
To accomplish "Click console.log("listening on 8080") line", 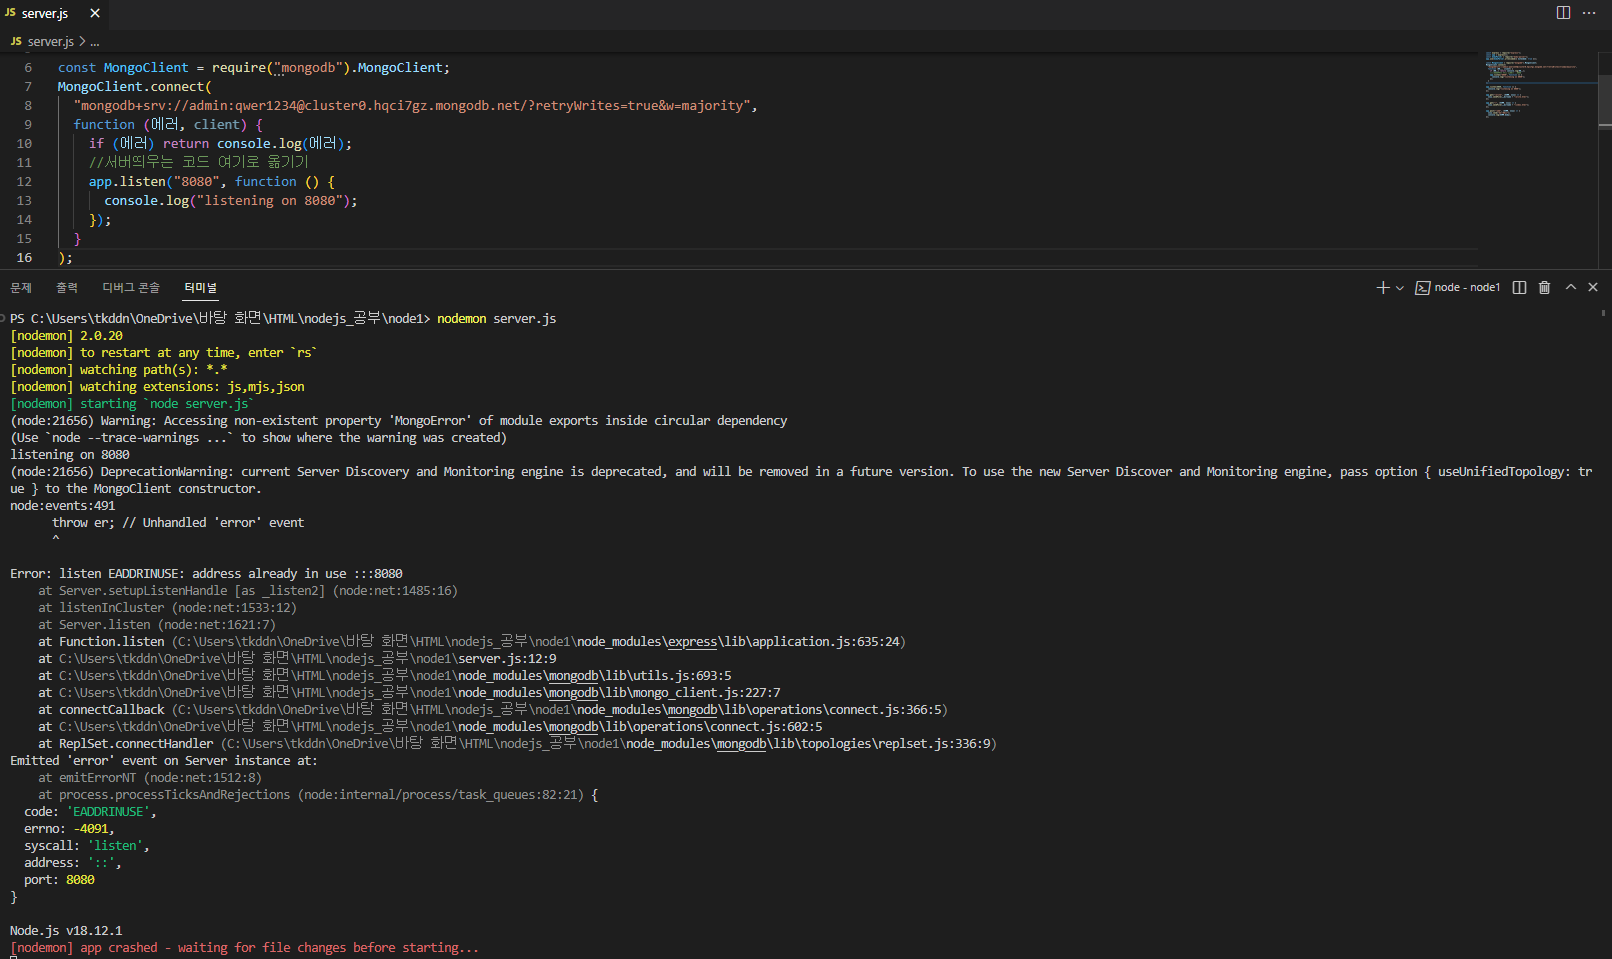I will (x=231, y=201).
